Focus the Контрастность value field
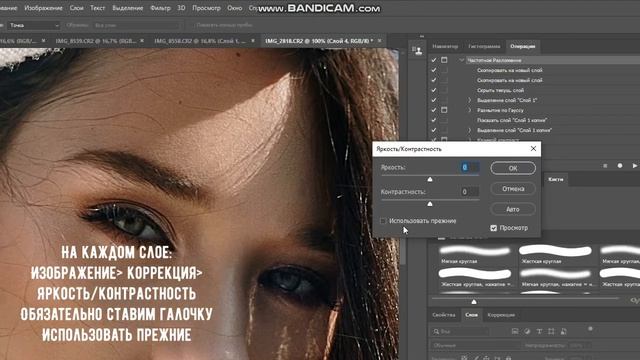 (469, 192)
